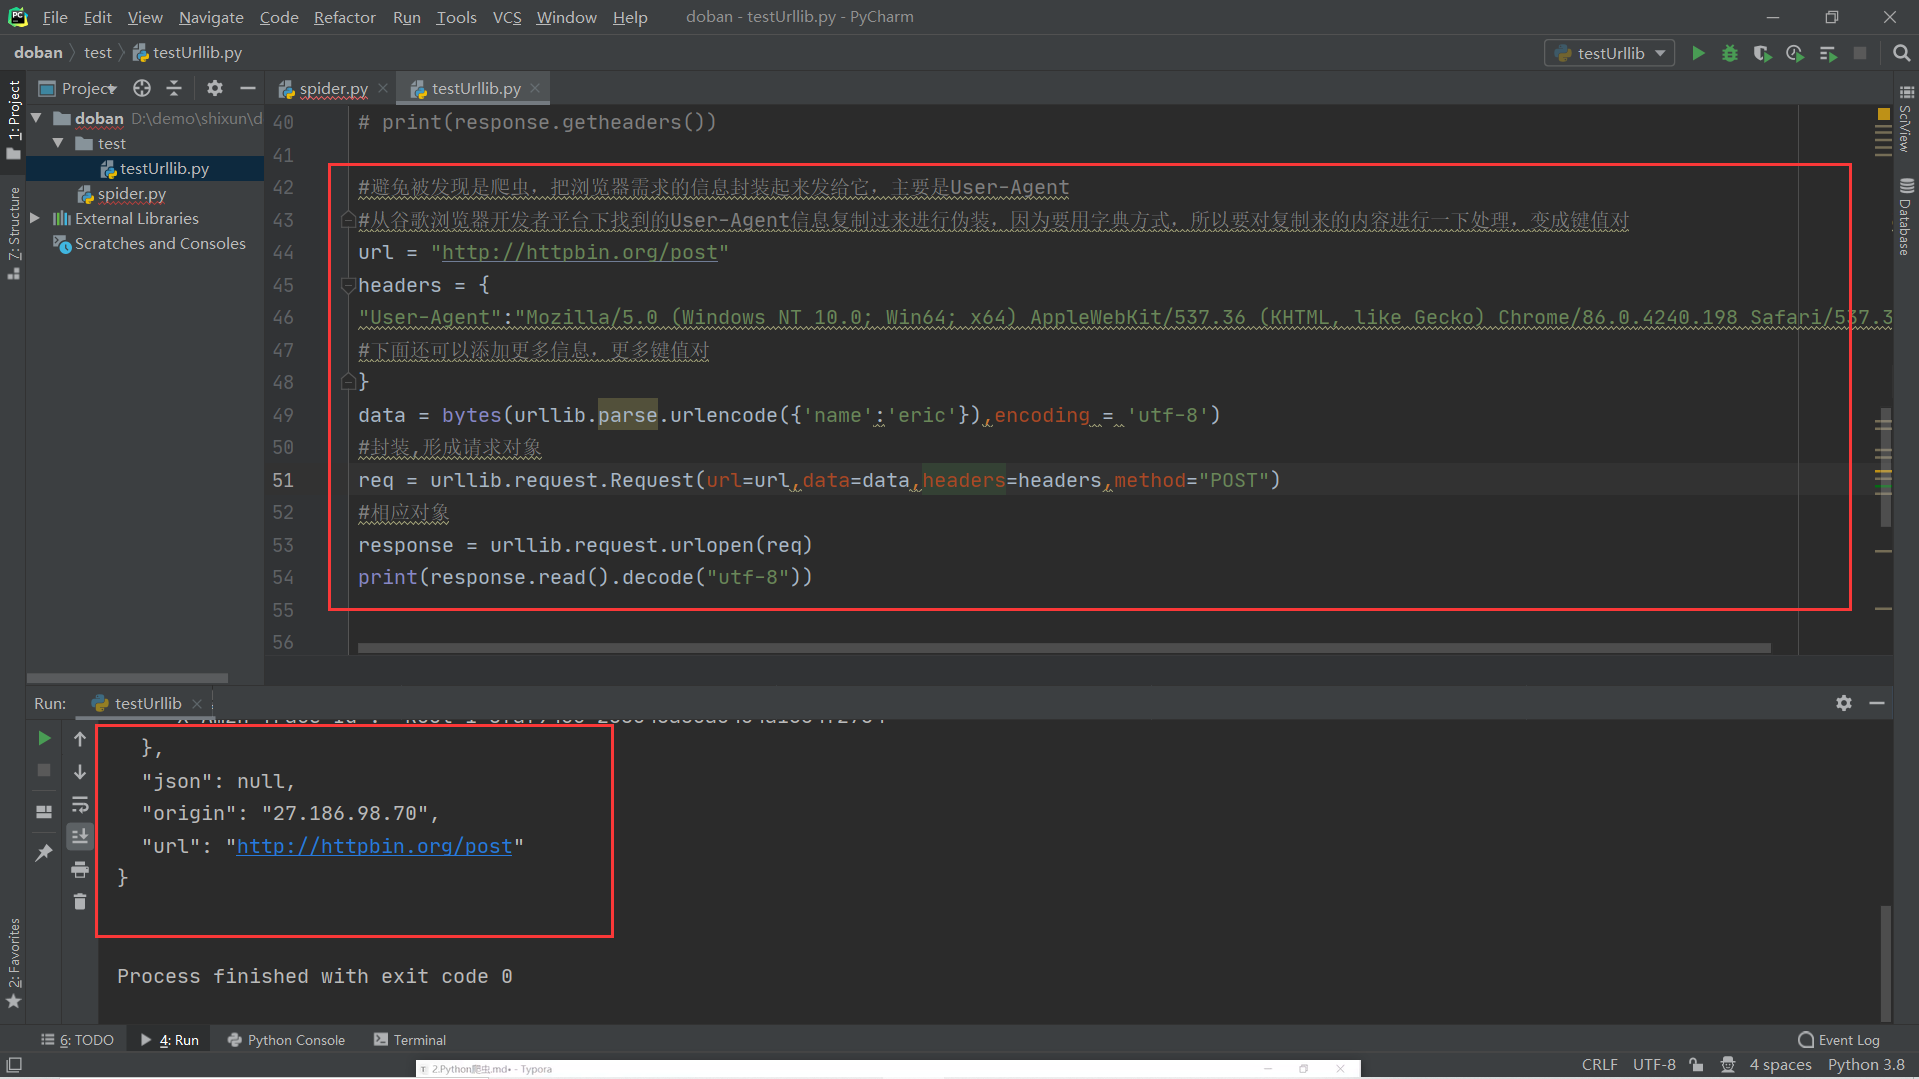Viewport: 1919px width, 1079px height.
Task: Expand the External Libraries node
Action: [36, 218]
